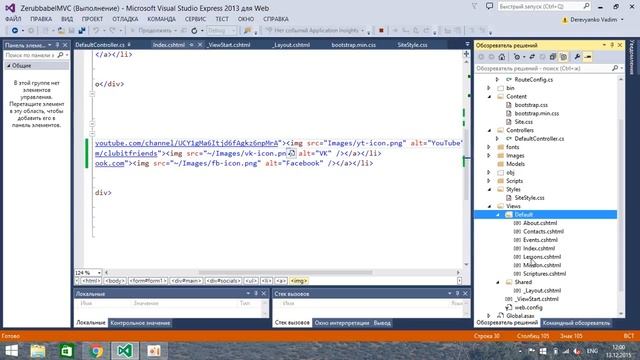The image size is (640, 360).
Task: Click the Navigate Backward icon in main toolbar
Action: 15,31
